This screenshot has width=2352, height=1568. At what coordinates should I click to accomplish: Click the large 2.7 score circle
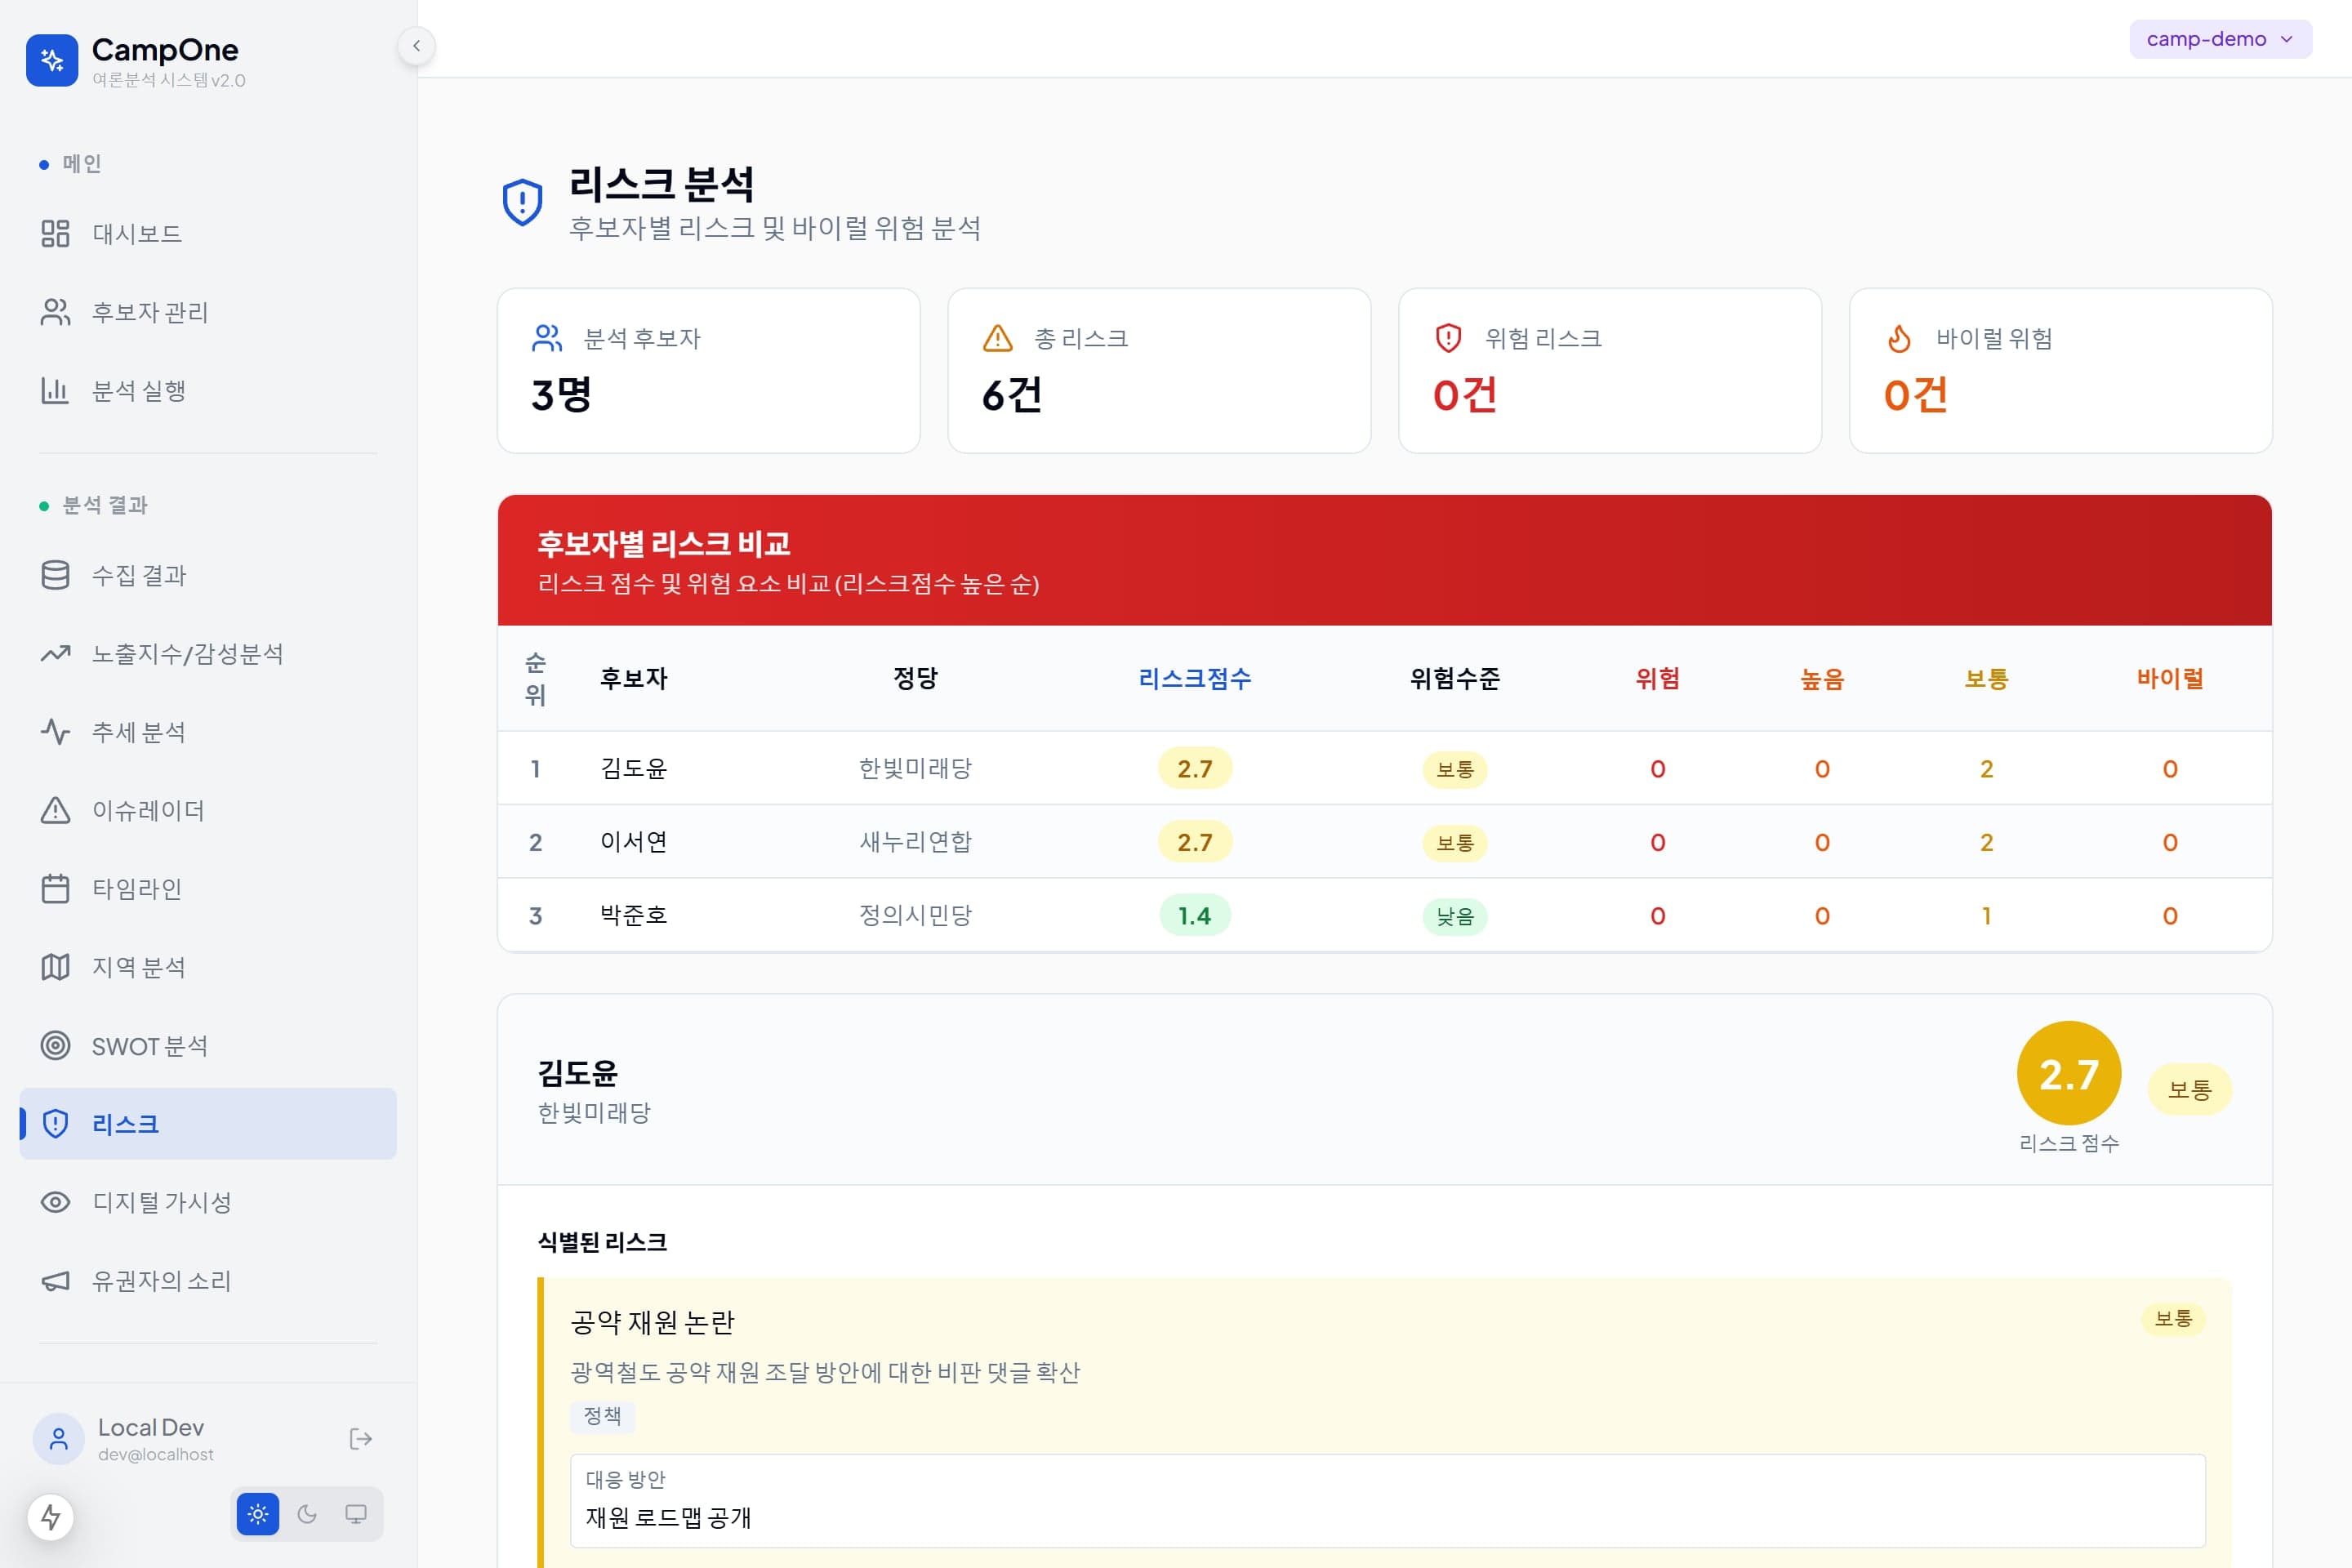pos(2069,1074)
